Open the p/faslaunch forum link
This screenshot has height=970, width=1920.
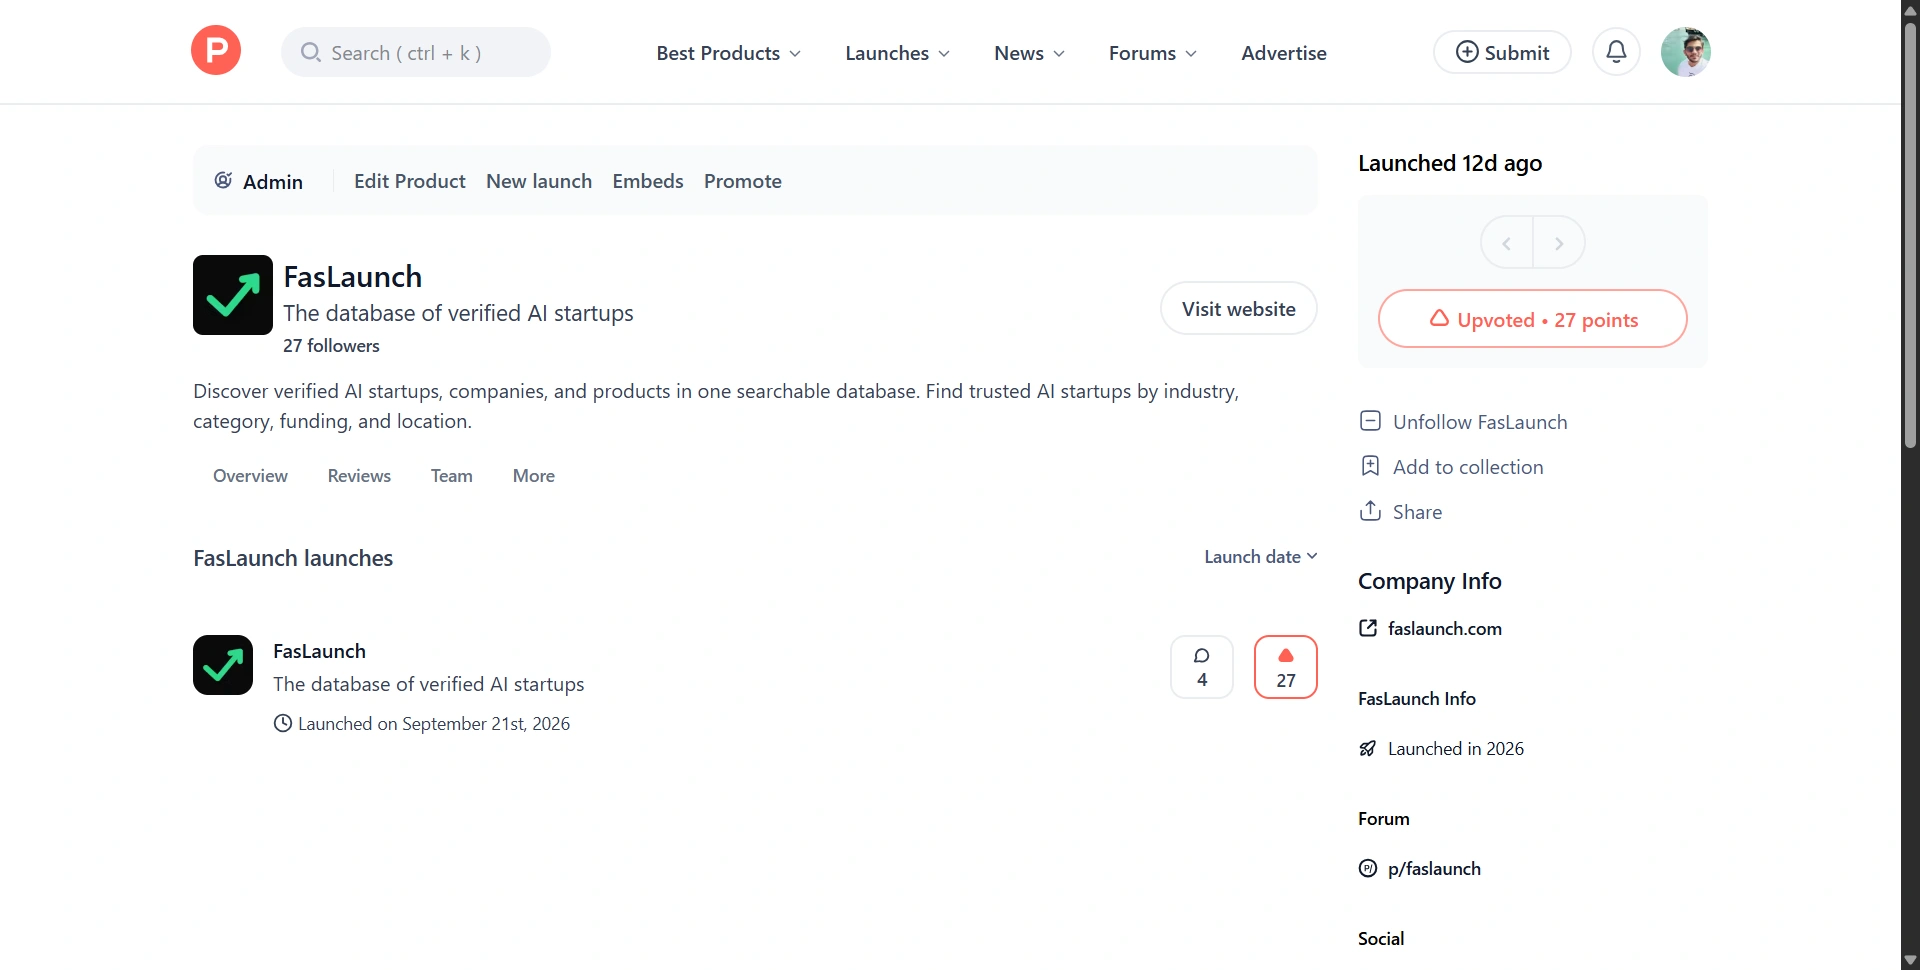click(x=1434, y=868)
